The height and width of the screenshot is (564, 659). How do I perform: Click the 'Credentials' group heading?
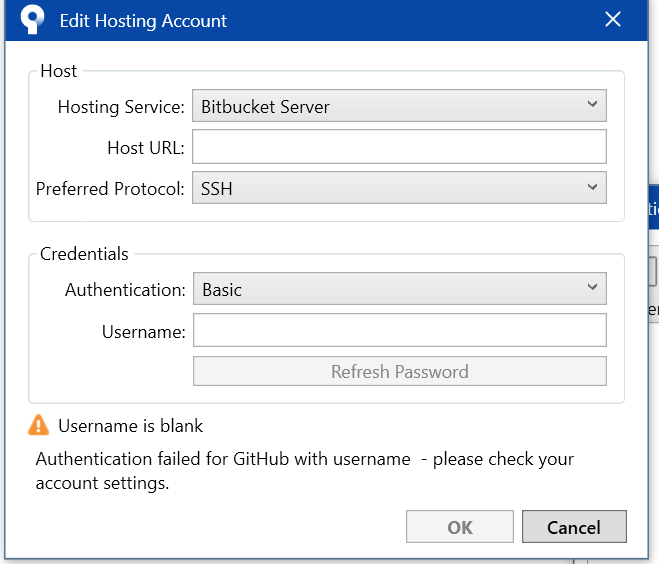pos(84,254)
